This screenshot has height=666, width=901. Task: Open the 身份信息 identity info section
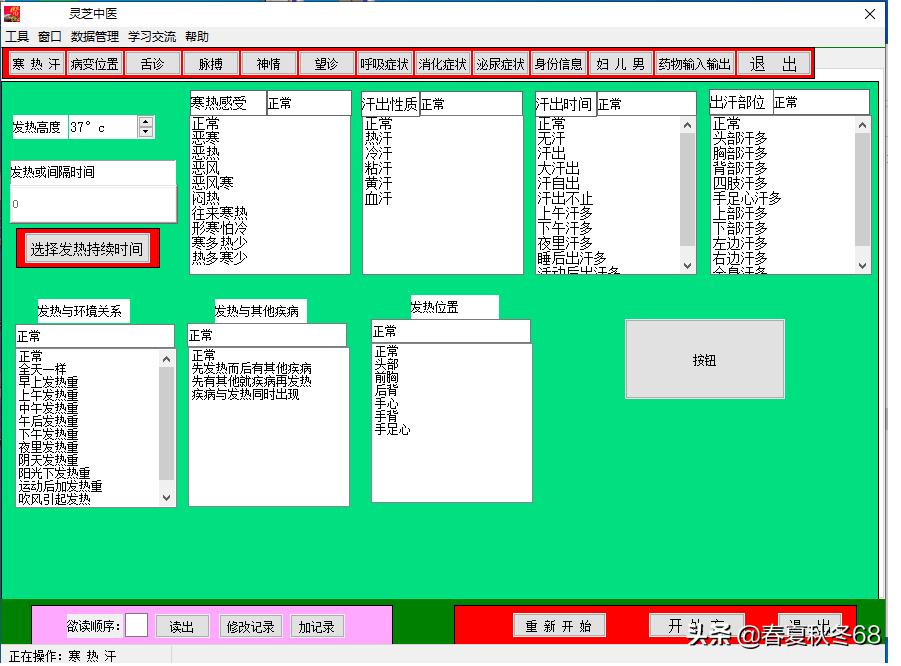(x=559, y=62)
